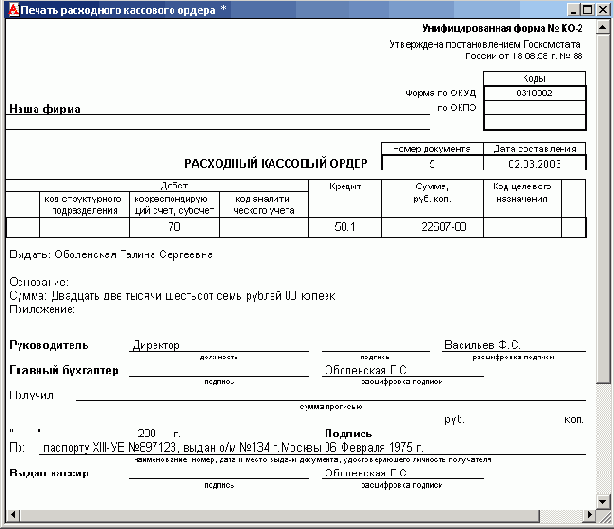Click the credit cell showing 50.1
Screen dimensions: 614x529
(x=346, y=228)
